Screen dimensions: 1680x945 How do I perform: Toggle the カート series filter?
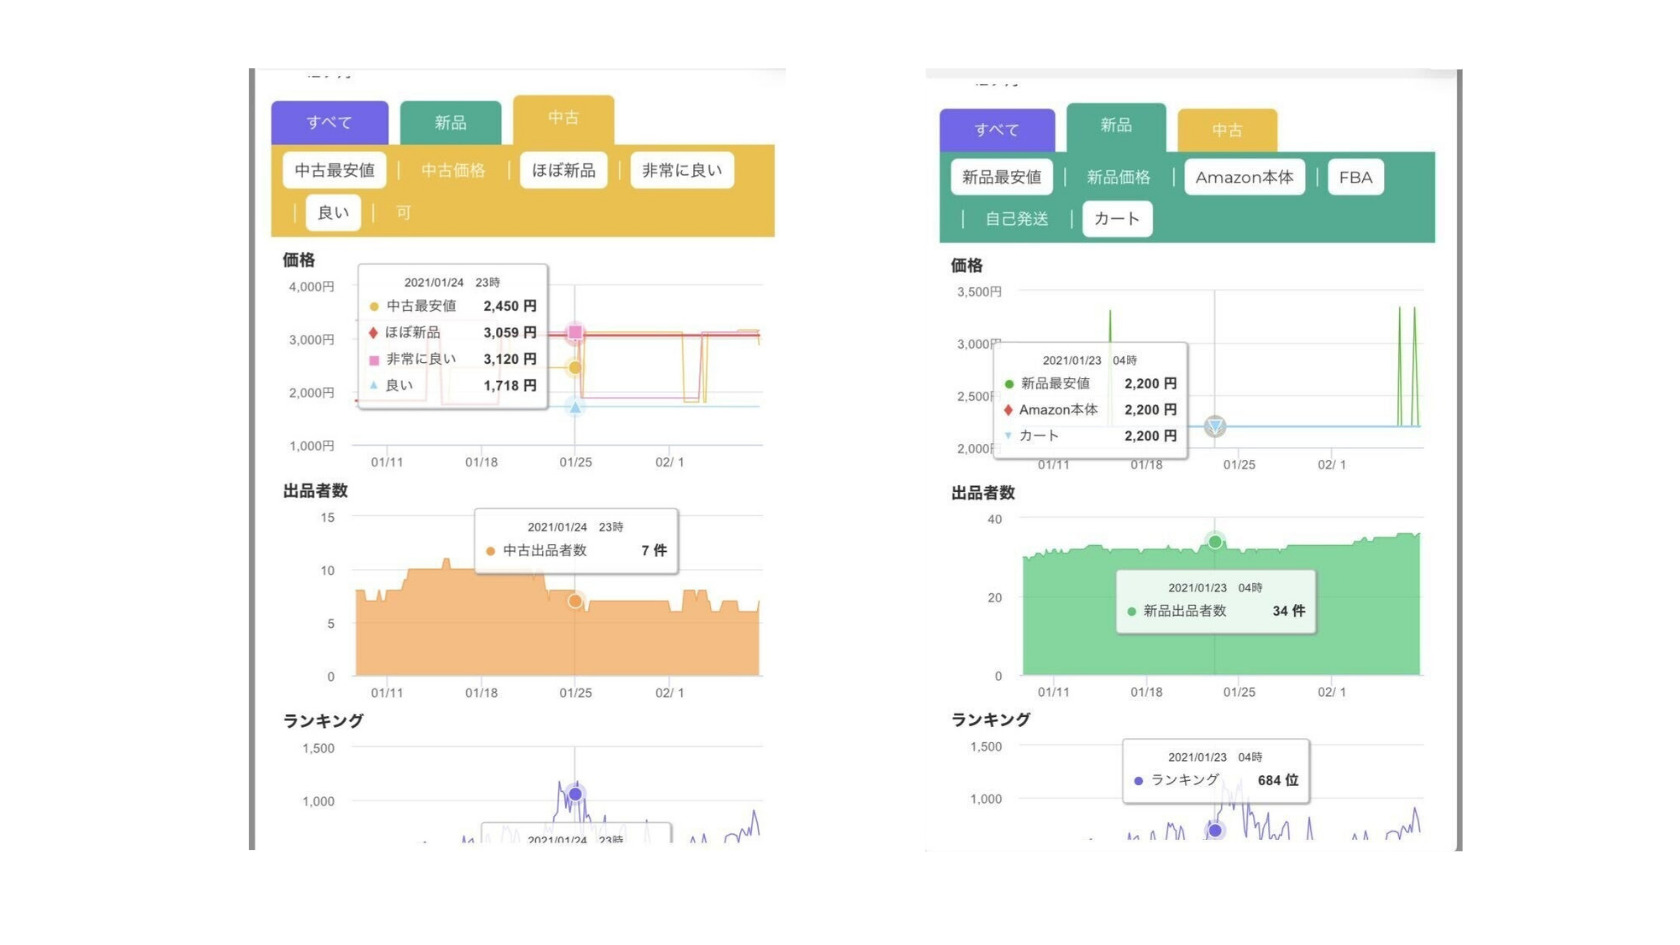click(1117, 219)
